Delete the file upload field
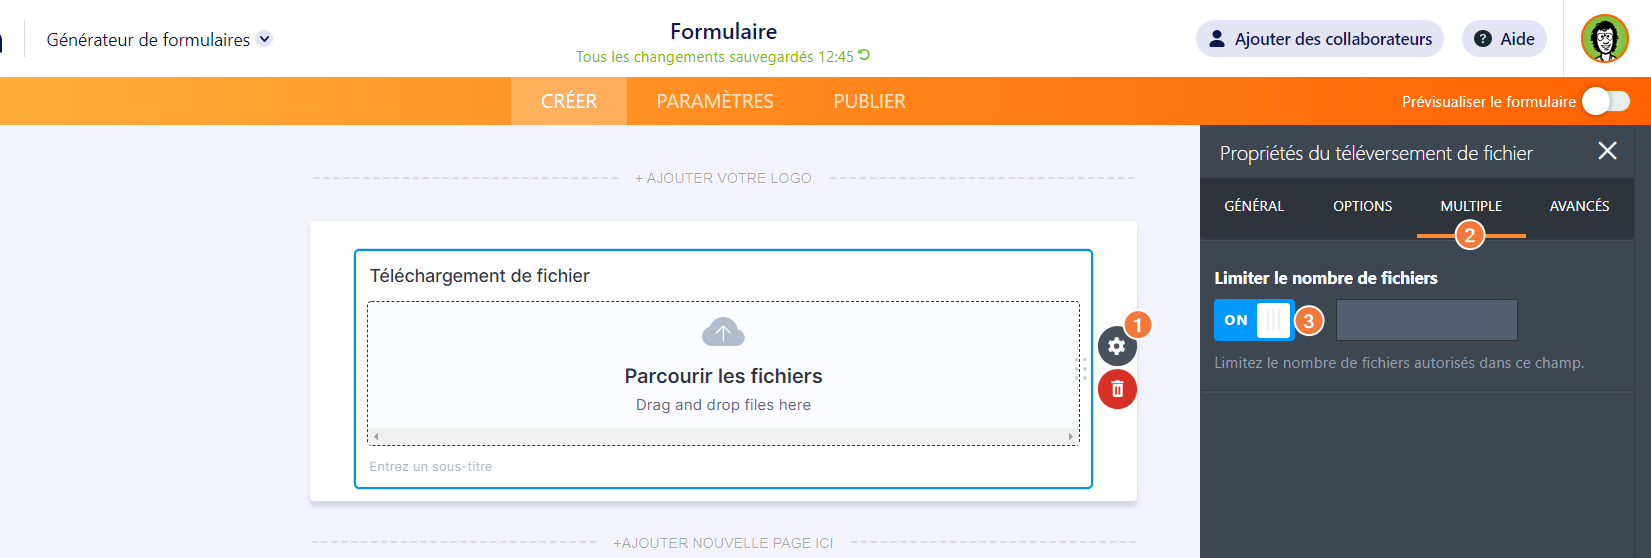1651x558 pixels. click(x=1117, y=389)
